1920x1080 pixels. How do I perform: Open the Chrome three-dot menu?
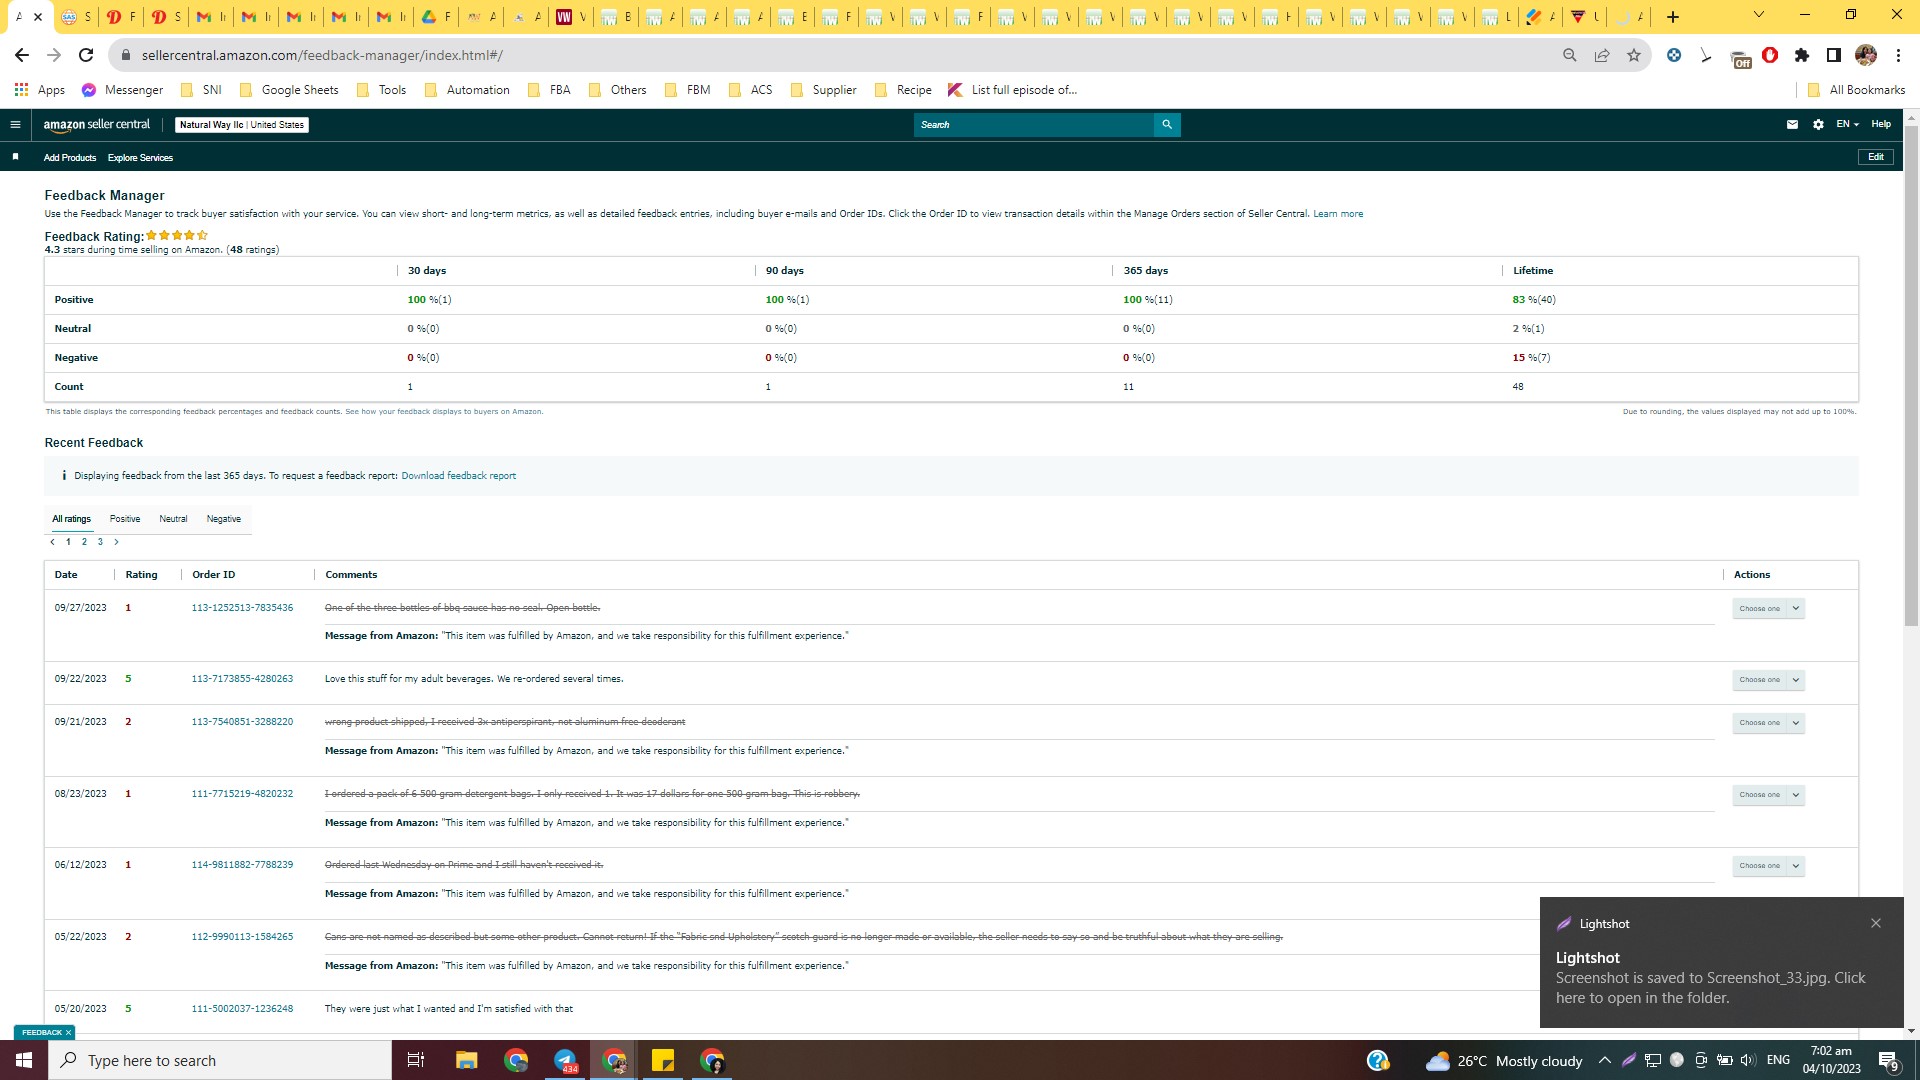(1898, 55)
